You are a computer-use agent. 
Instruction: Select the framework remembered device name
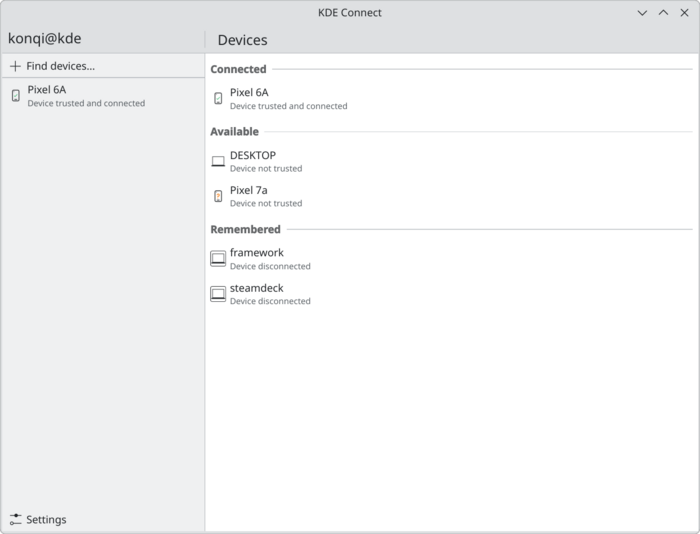coord(257,253)
